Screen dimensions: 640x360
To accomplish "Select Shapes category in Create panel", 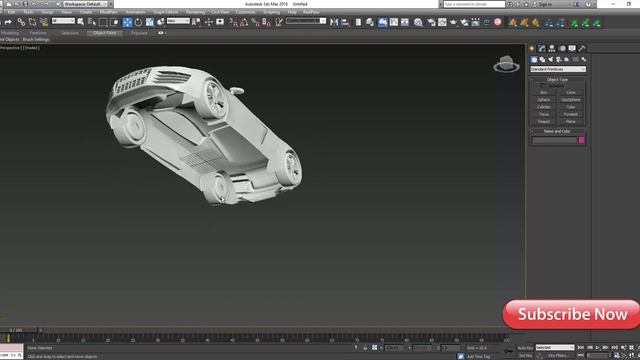I will tap(542, 60).
